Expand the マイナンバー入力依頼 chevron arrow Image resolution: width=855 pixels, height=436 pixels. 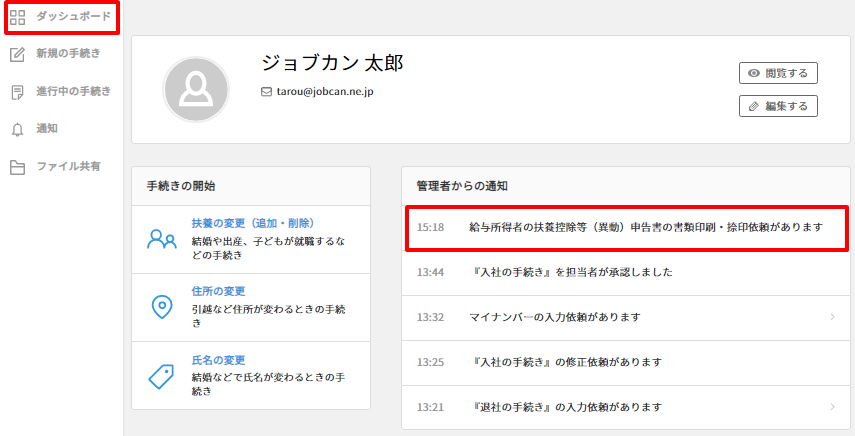(x=832, y=317)
